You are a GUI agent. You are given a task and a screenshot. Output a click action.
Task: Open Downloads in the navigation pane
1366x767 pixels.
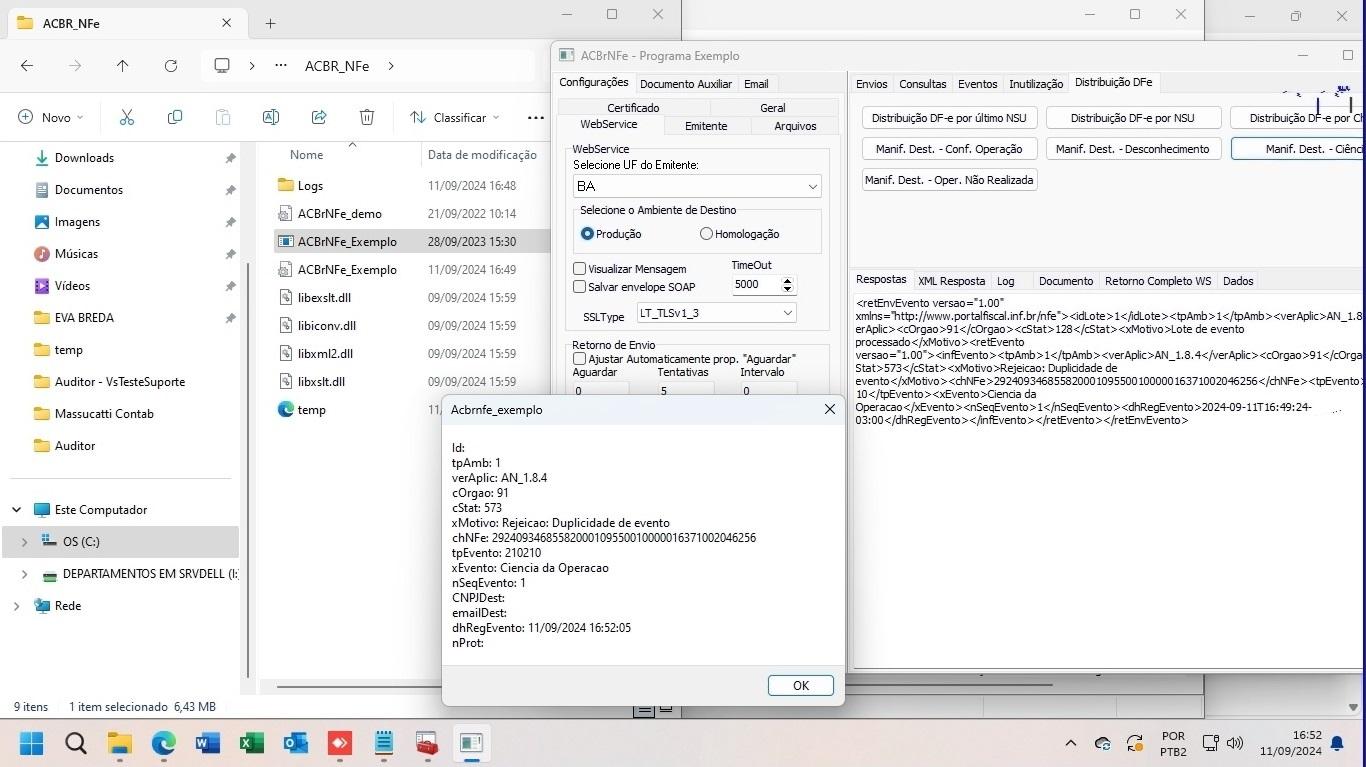tap(84, 158)
